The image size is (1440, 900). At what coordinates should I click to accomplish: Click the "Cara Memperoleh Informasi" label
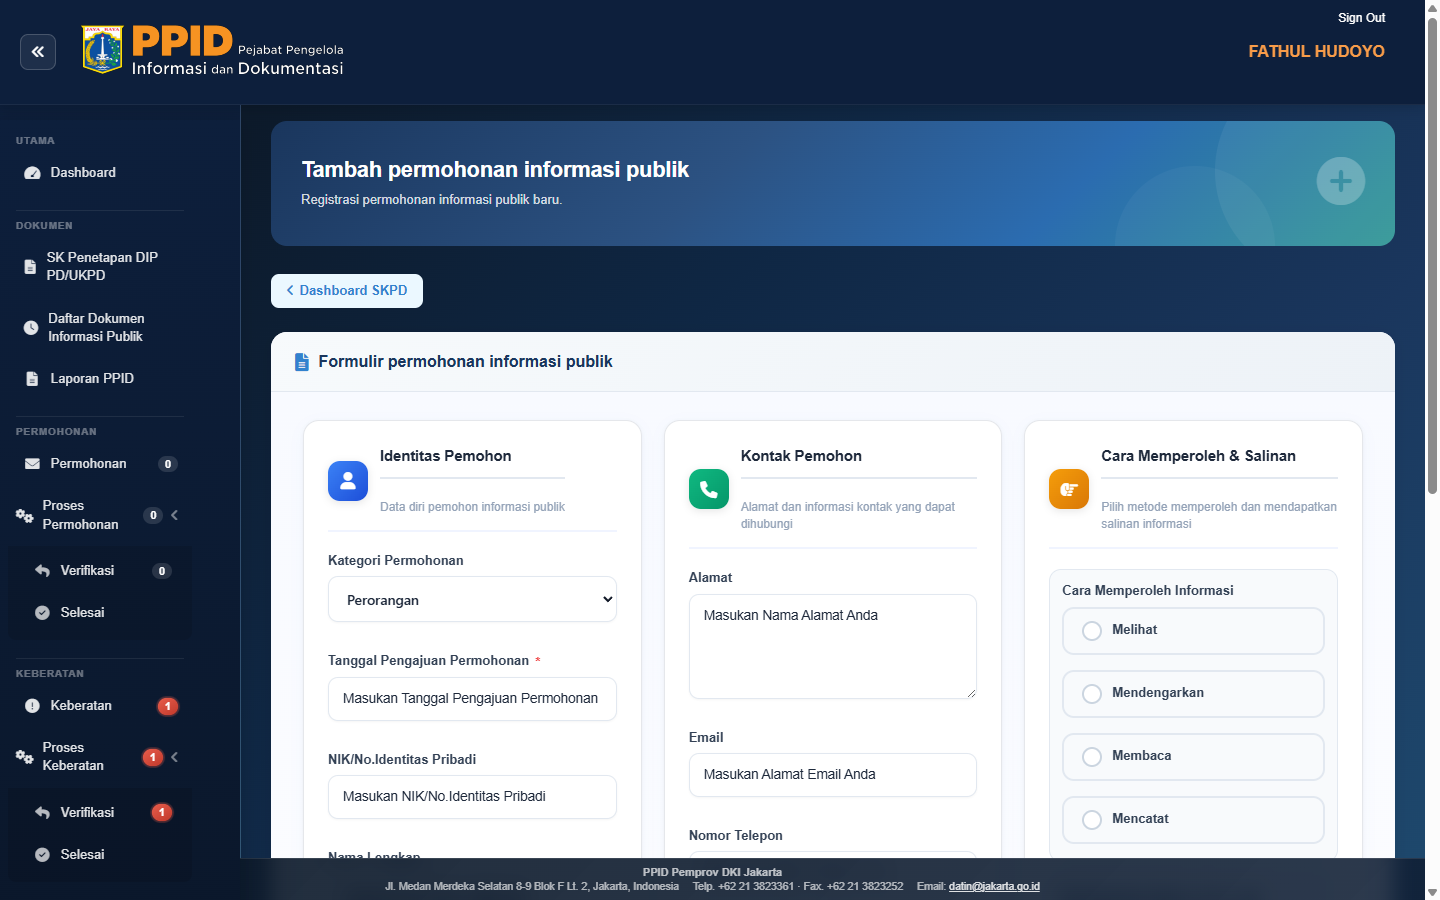(x=1147, y=591)
